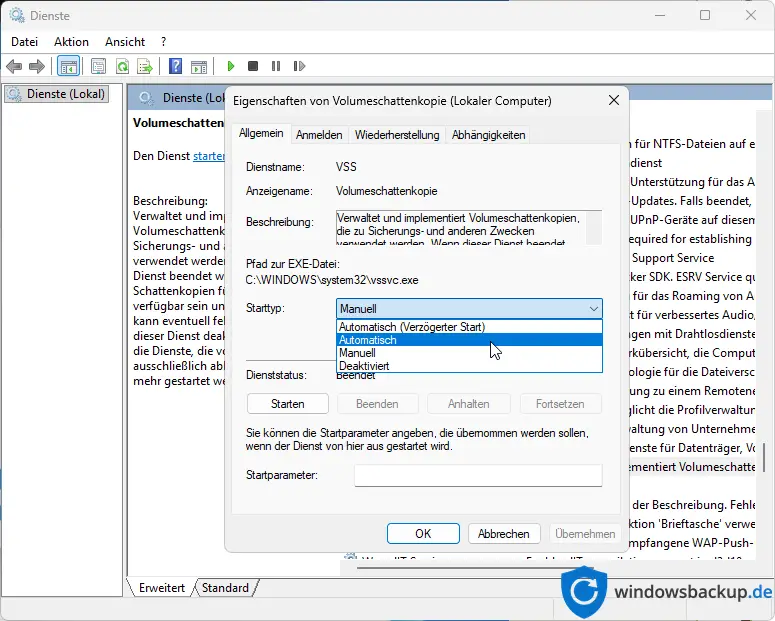Open the Aktion menu
Screen dimensions: 775x621
pos(71,42)
